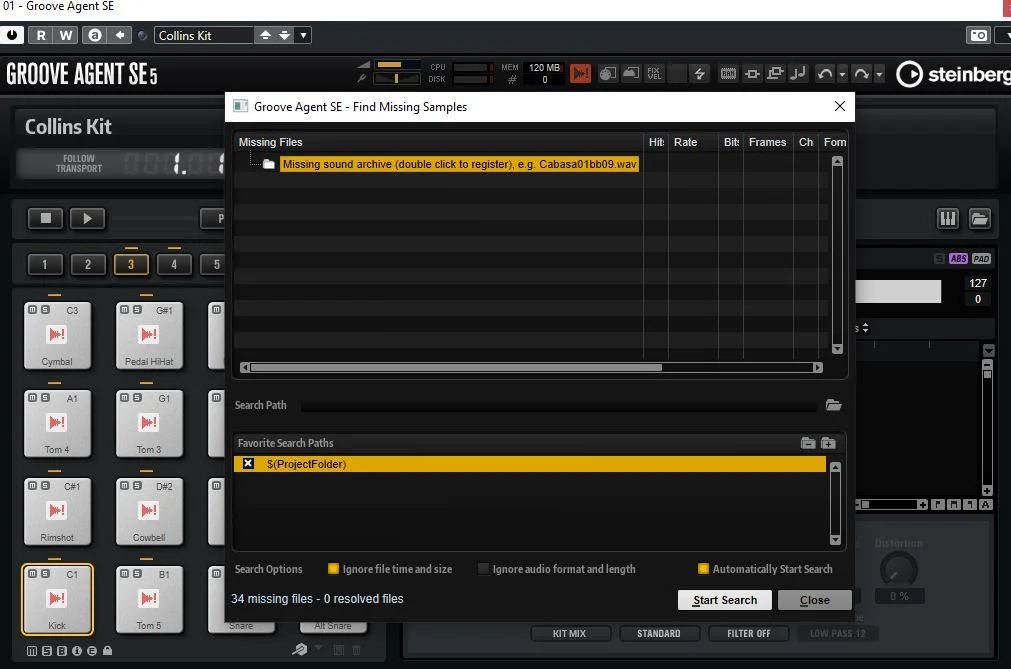Select pad group 3 tab
This screenshot has width=1011, height=669.
coord(131,264)
